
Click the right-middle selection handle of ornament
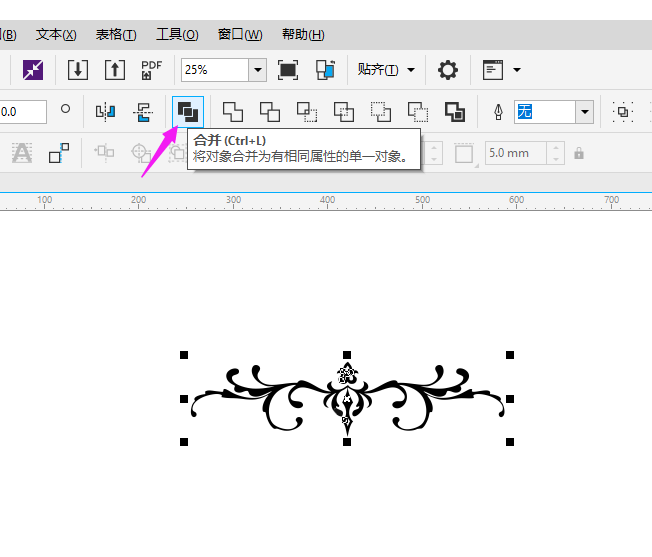(x=510, y=399)
